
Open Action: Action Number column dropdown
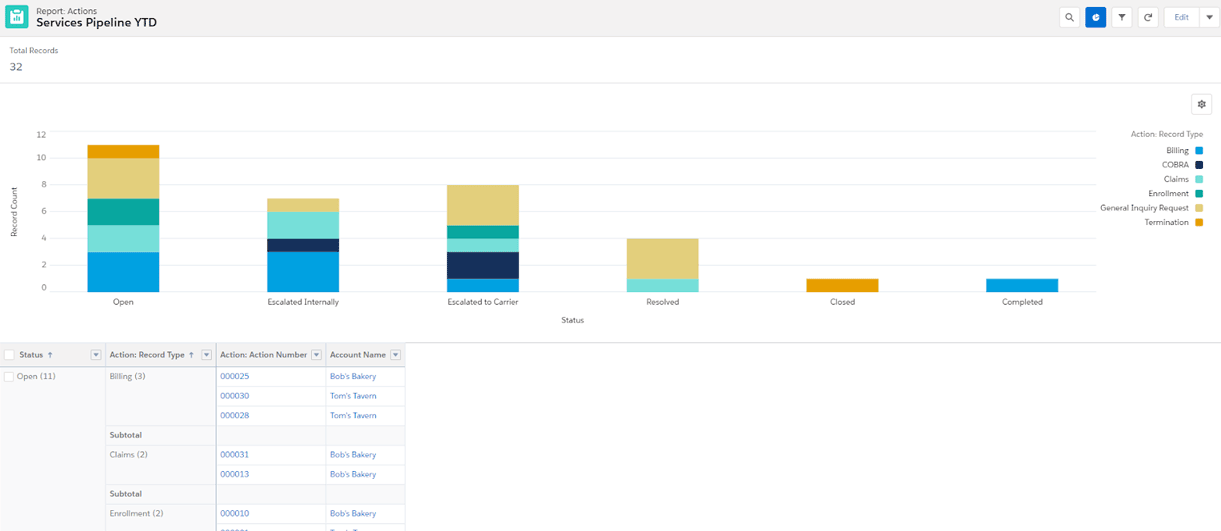click(316, 355)
